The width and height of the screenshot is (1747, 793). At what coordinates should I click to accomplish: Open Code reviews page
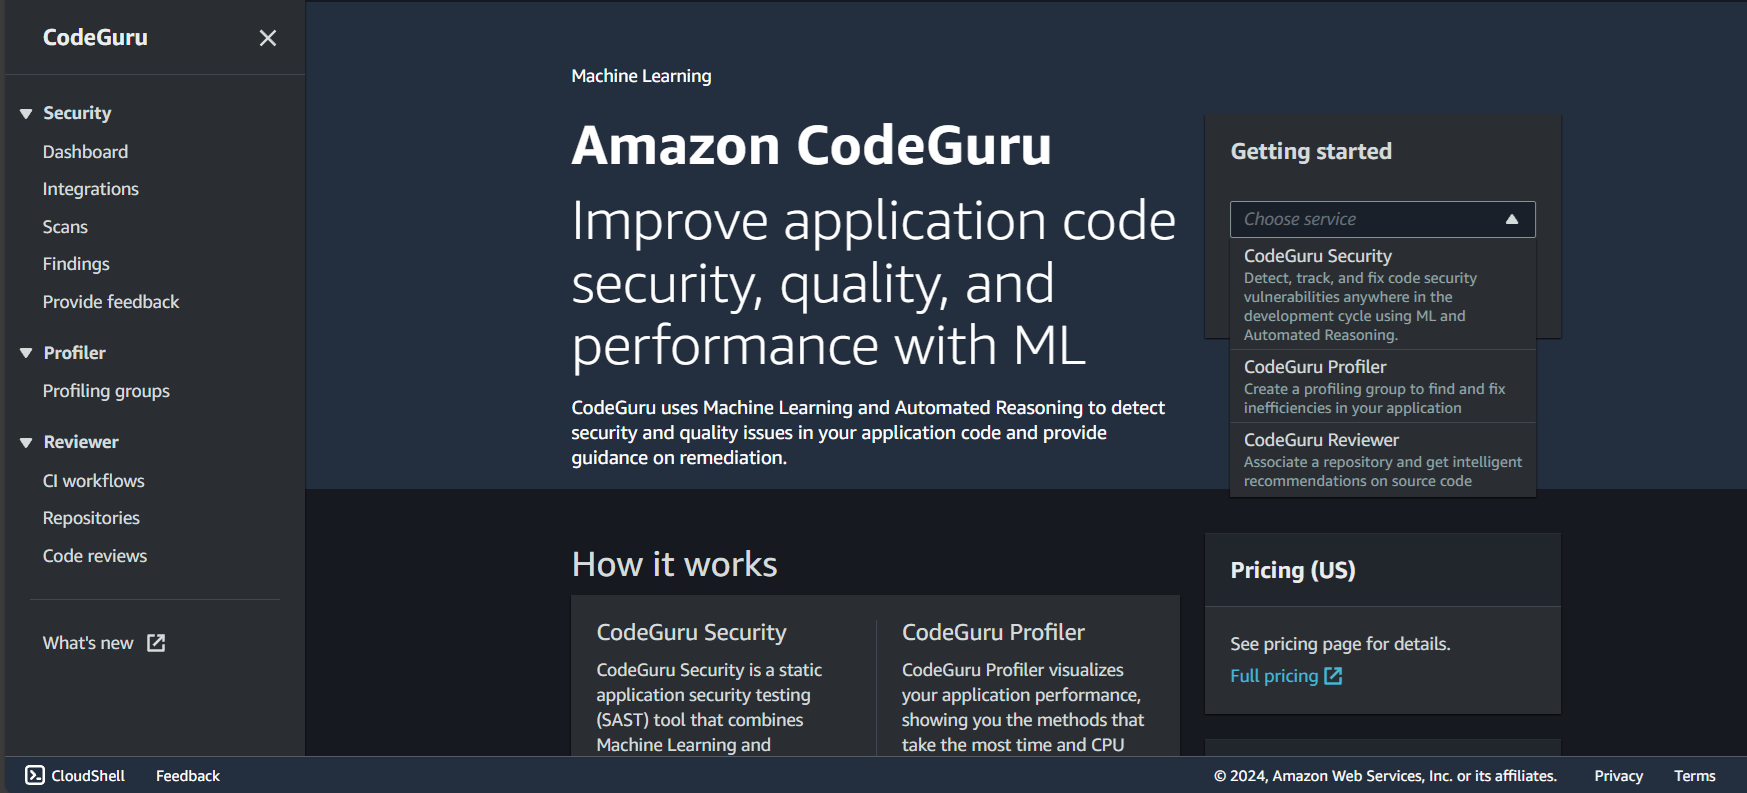pyautogui.click(x=95, y=556)
